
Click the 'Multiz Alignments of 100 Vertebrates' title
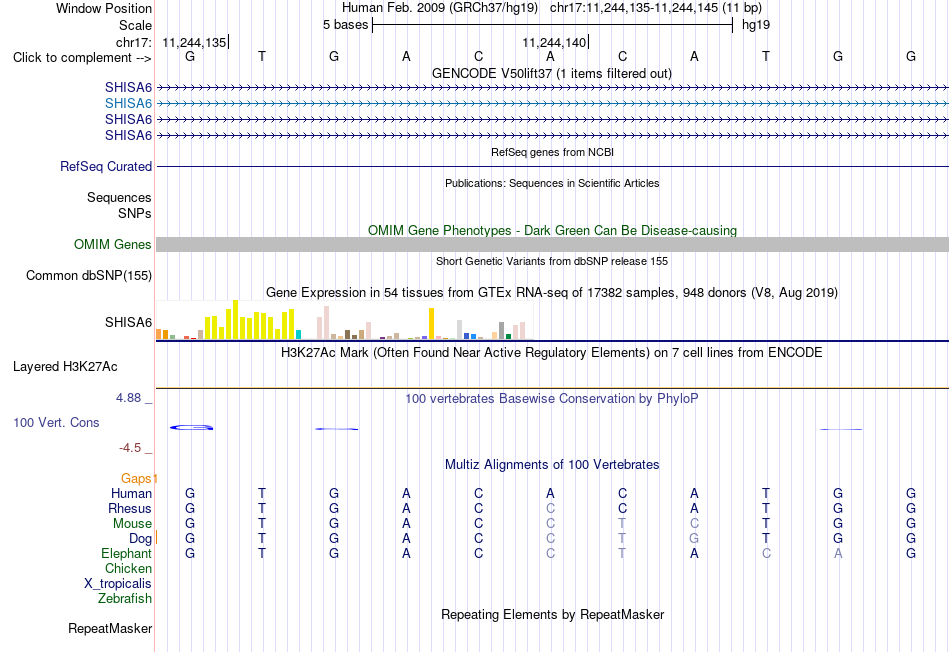(x=552, y=465)
